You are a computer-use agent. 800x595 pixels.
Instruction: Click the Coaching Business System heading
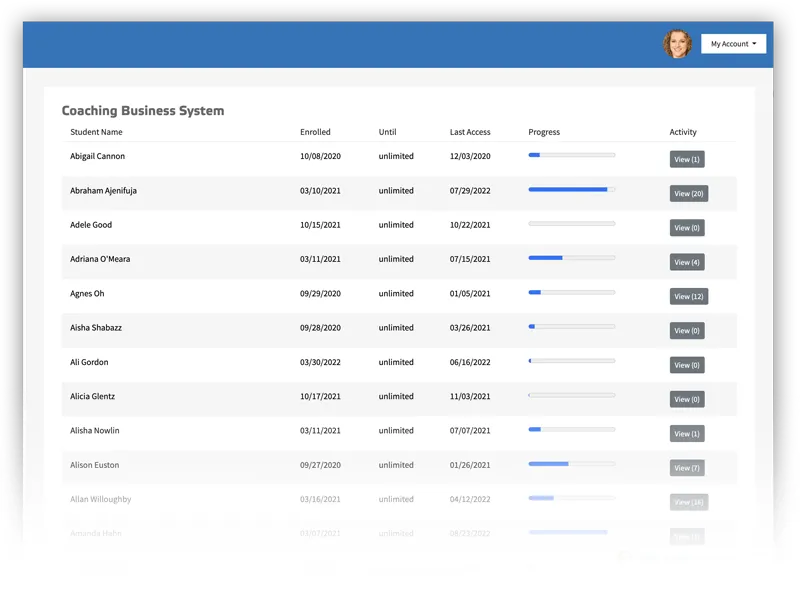[143, 111]
